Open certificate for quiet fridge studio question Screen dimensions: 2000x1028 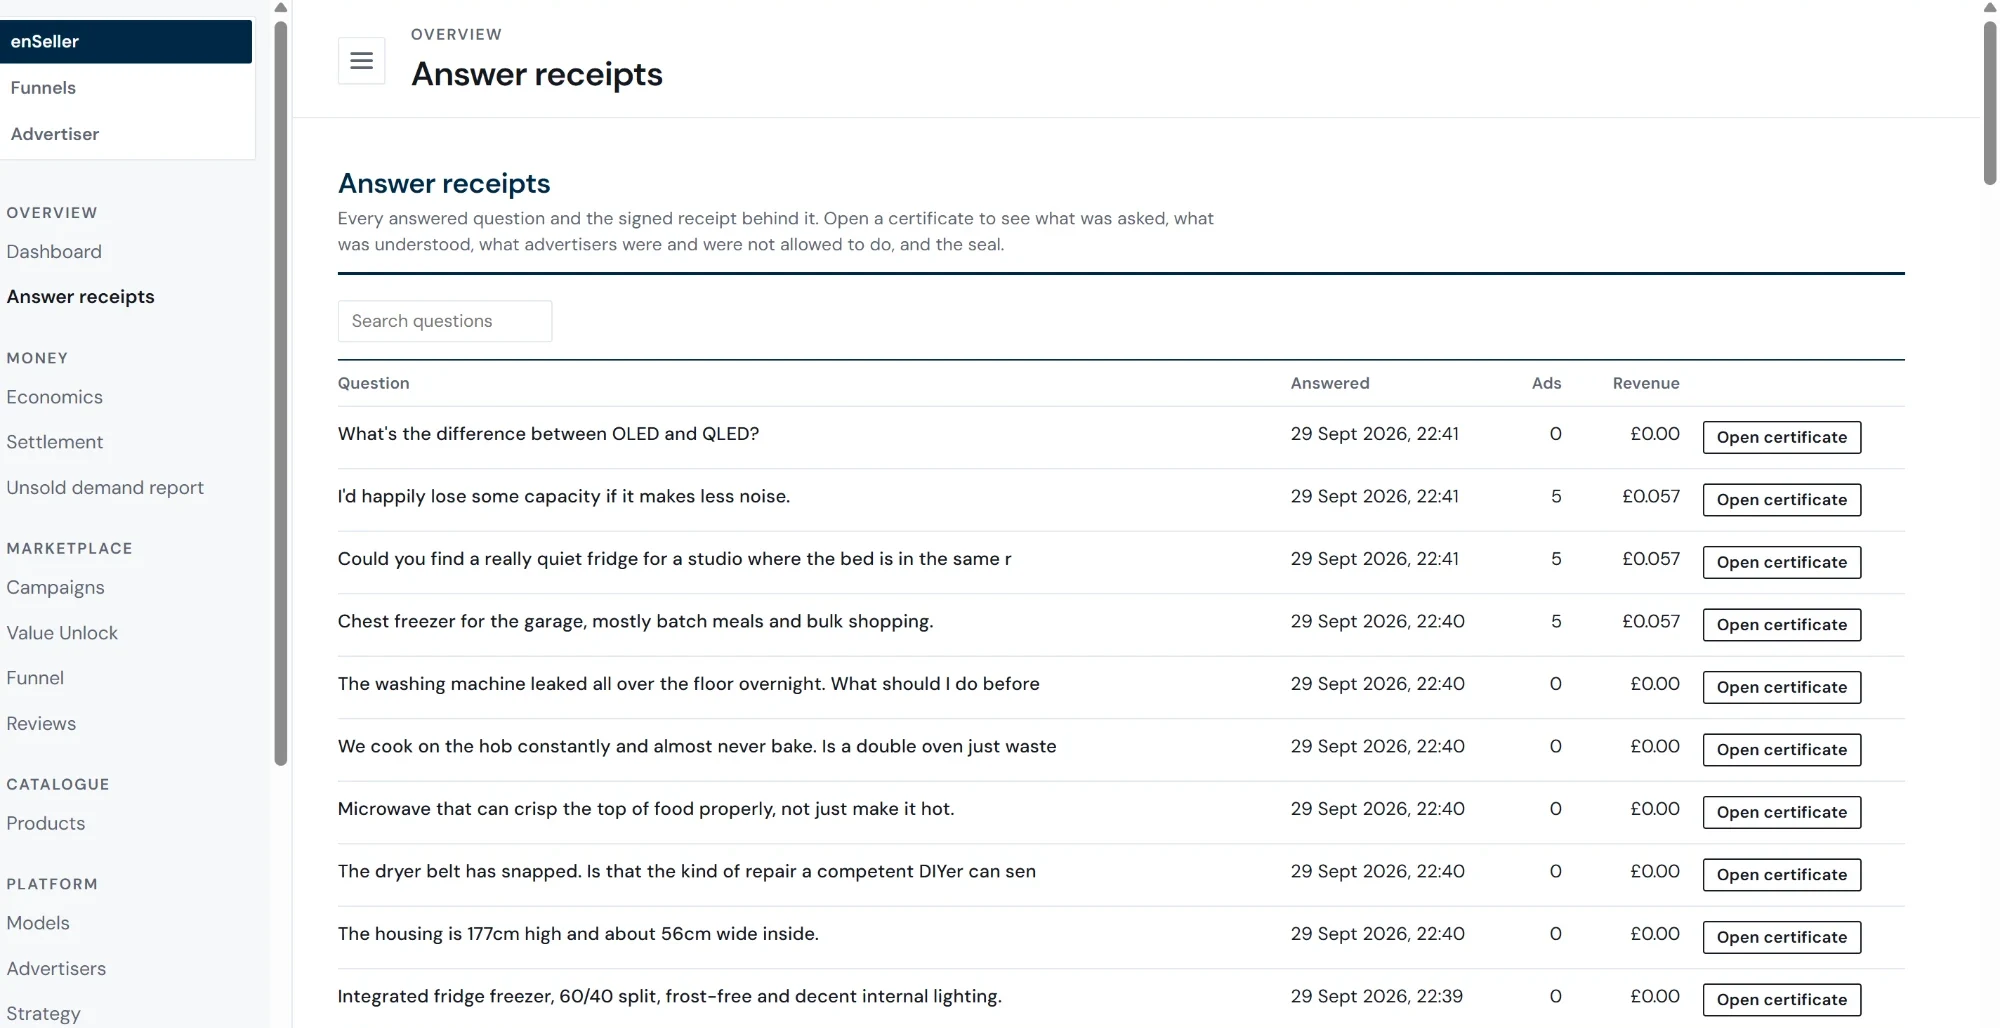1782,562
